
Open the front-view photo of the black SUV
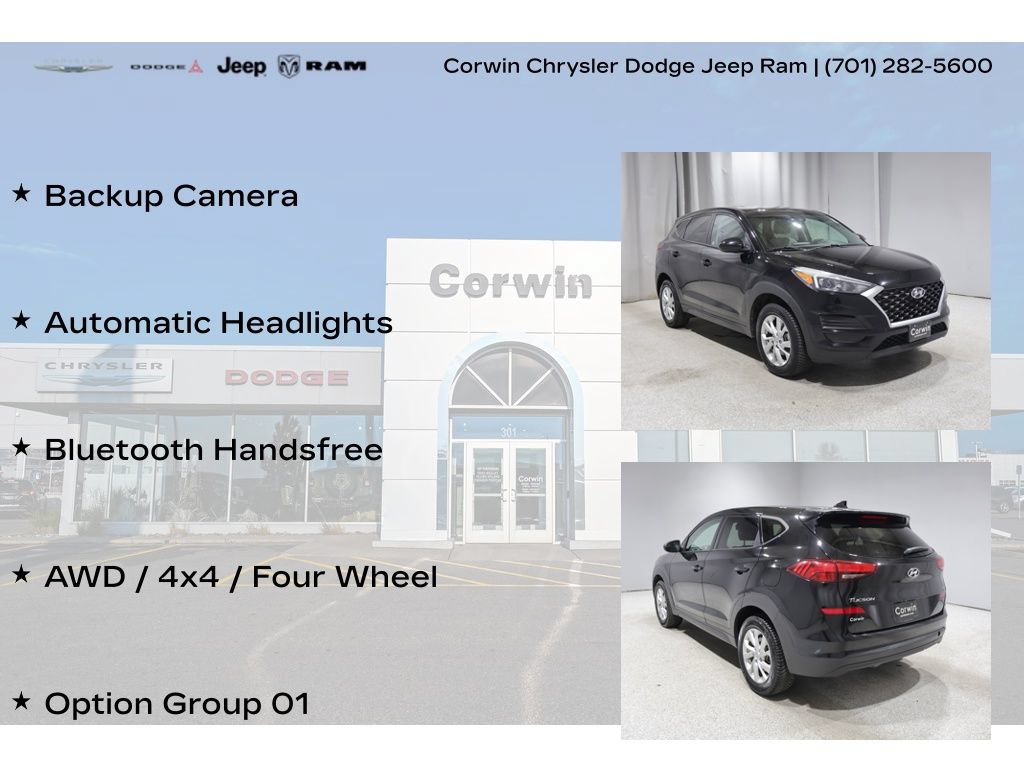805,291
